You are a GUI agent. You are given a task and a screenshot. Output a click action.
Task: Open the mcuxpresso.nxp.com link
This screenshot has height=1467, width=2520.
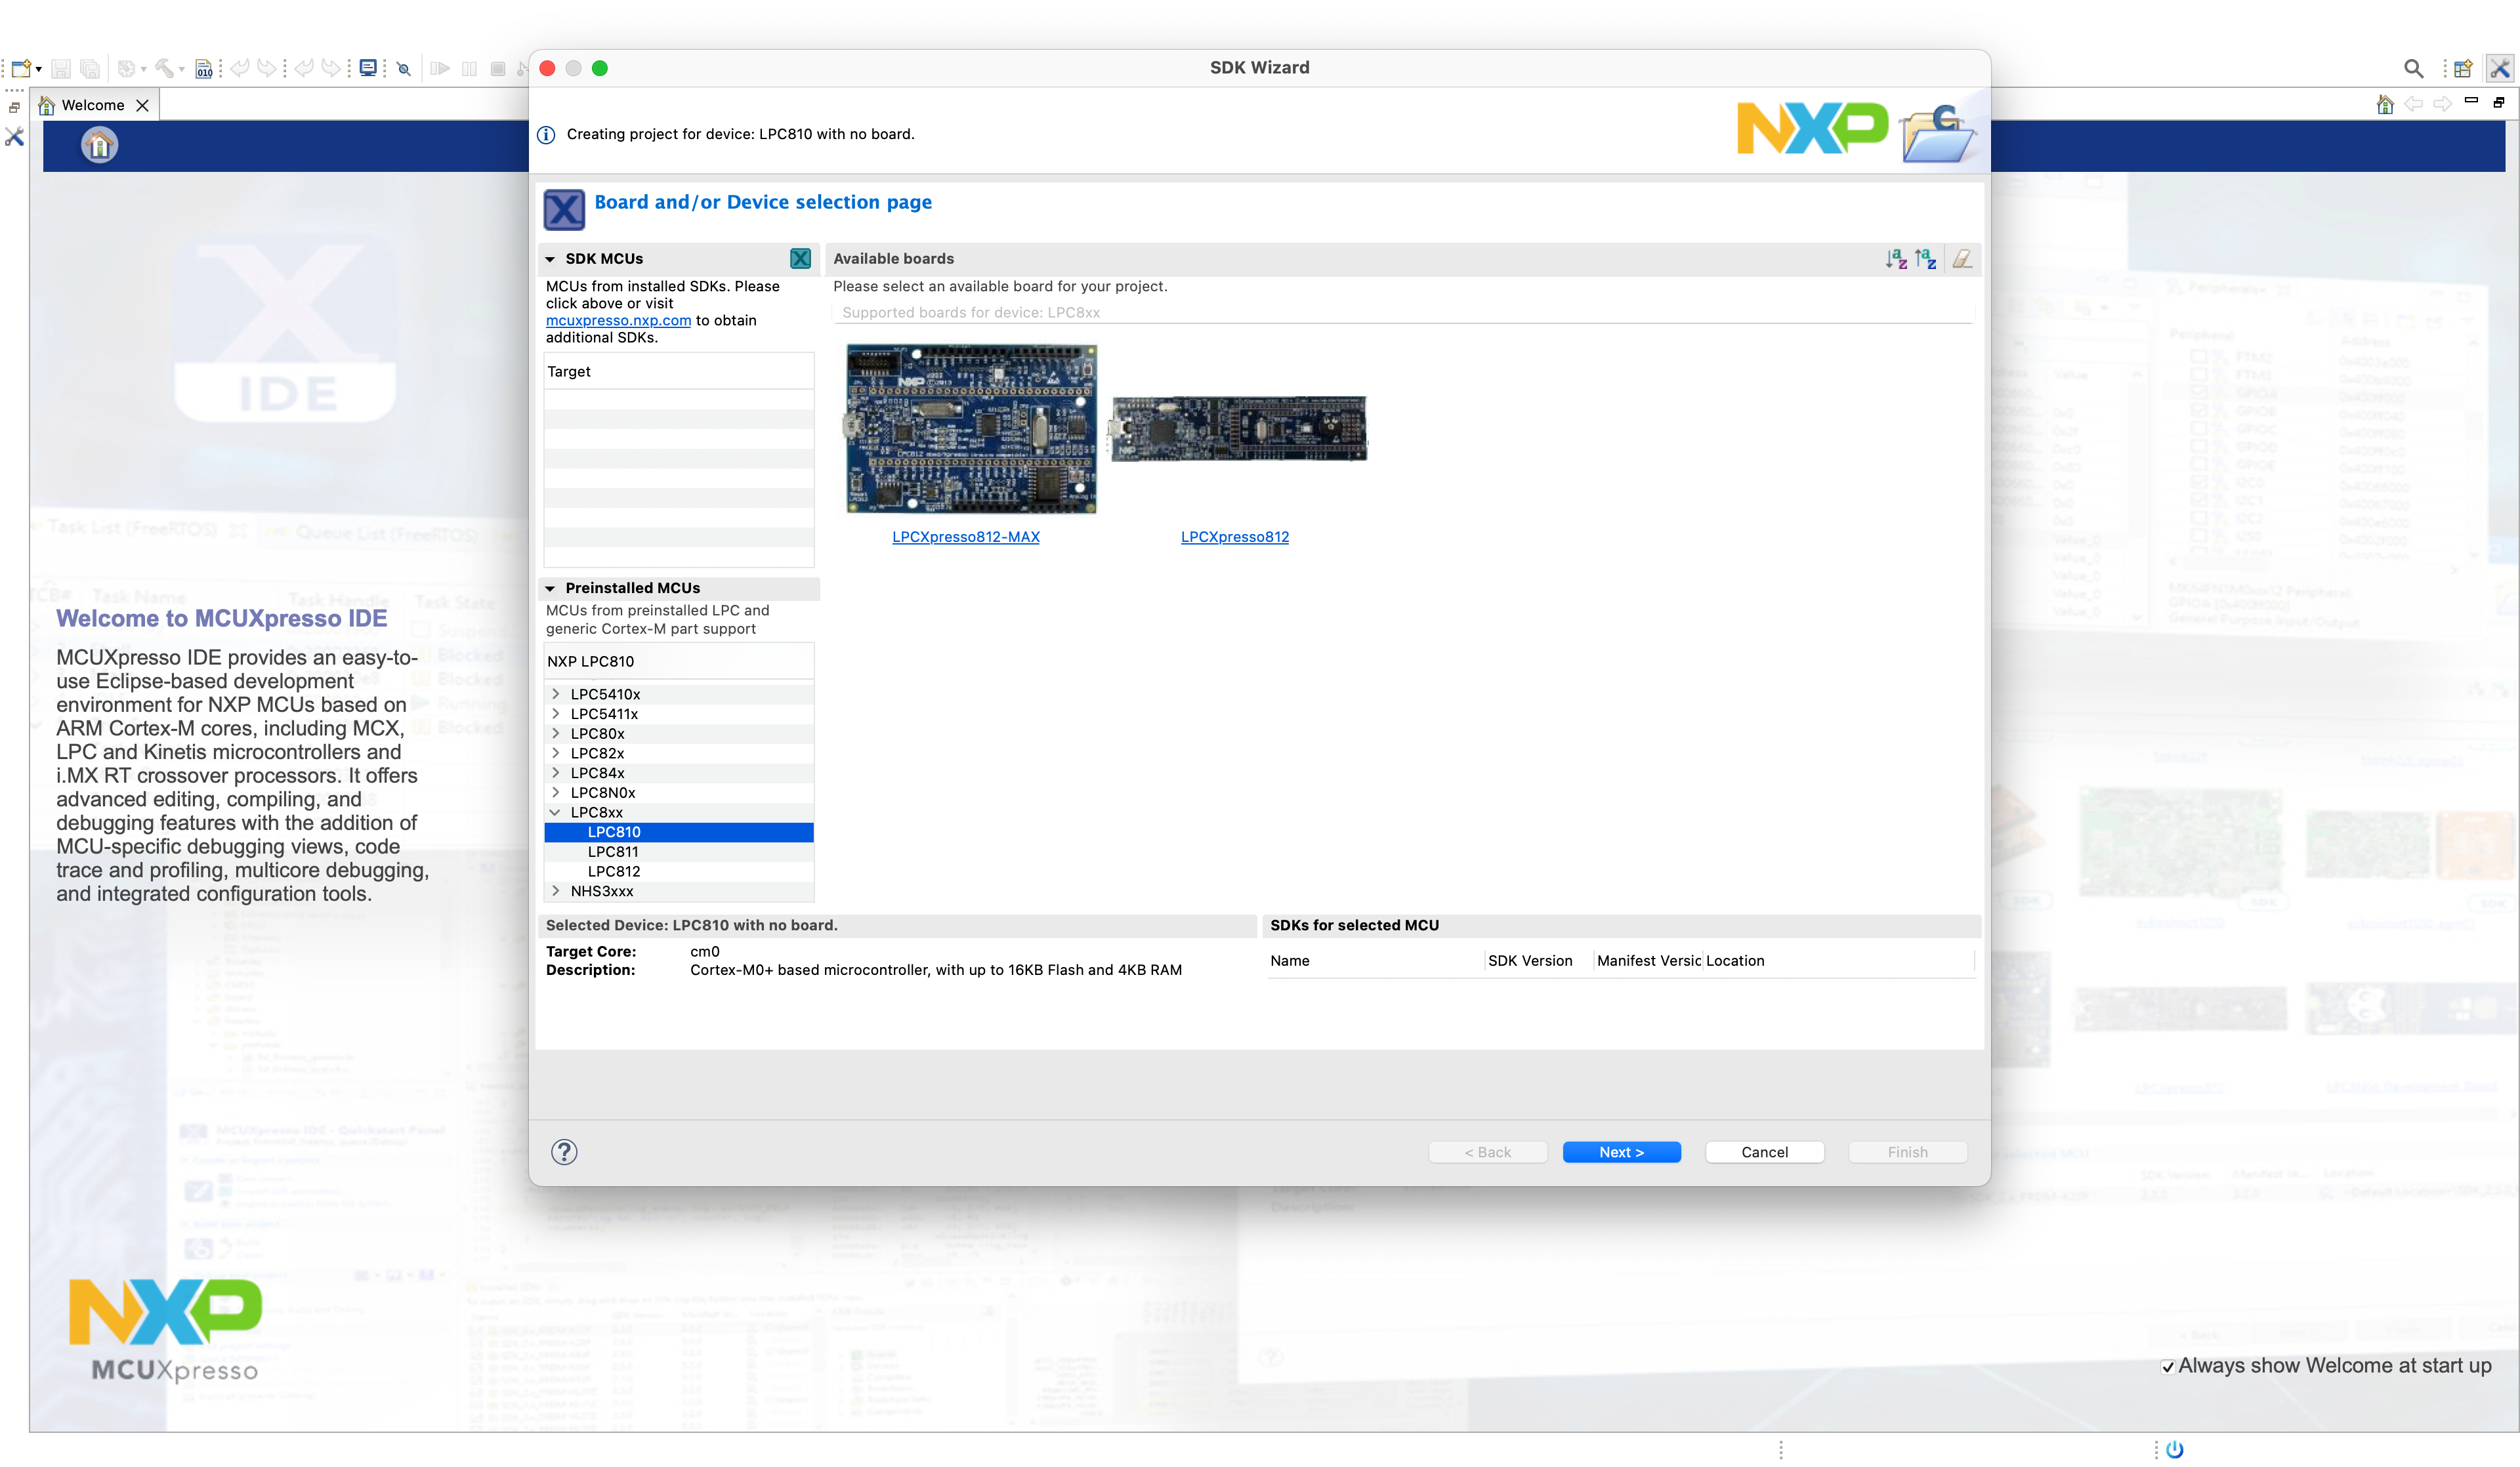pyautogui.click(x=618, y=321)
